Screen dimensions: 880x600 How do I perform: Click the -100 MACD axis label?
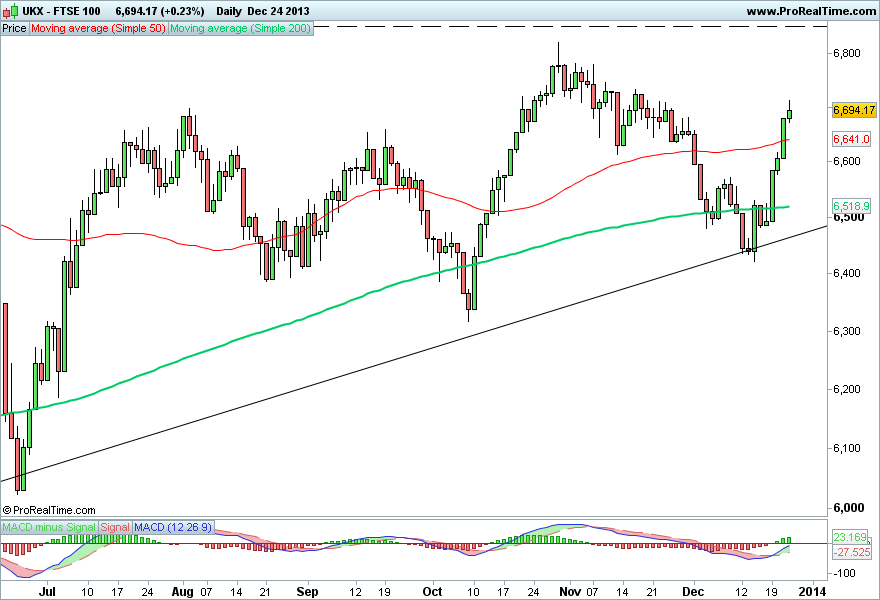pos(844,574)
